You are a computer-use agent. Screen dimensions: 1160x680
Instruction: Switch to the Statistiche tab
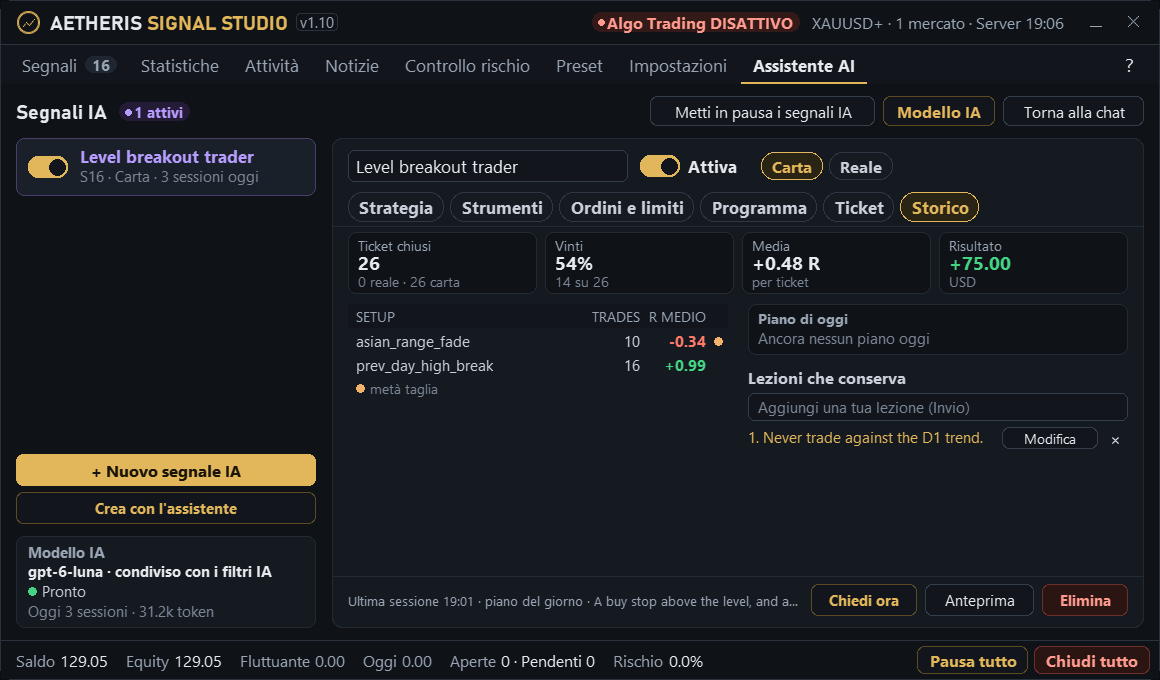[180, 66]
